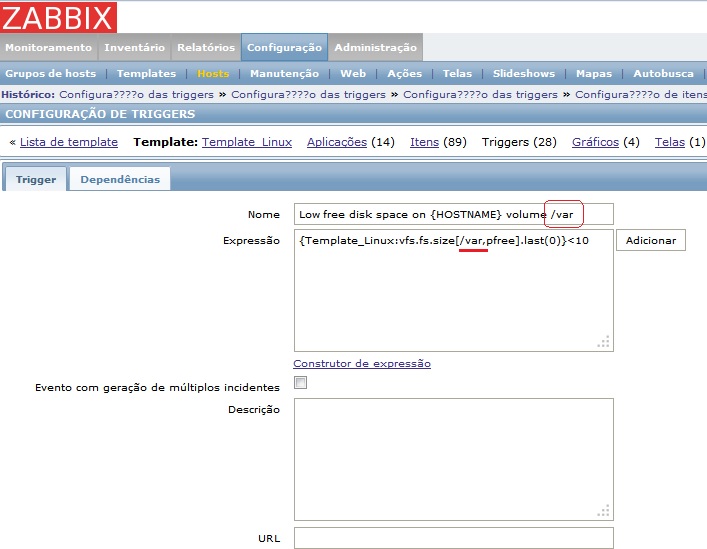Open the Hosts submenu item
The image size is (707, 549).
(213, 73)
